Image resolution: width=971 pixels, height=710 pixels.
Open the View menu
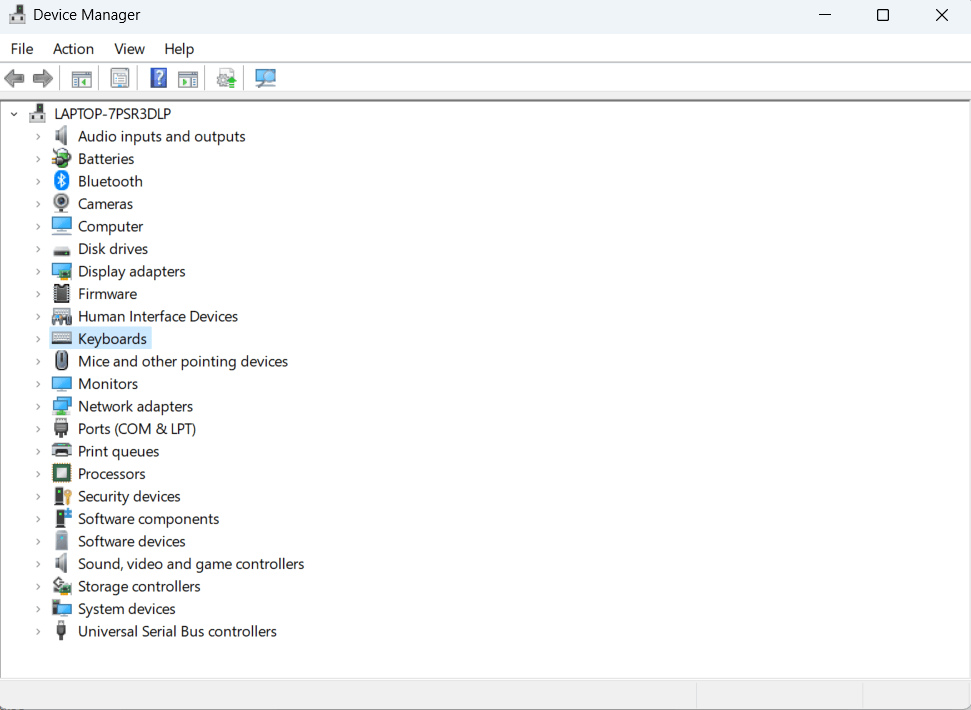[129, 49]
